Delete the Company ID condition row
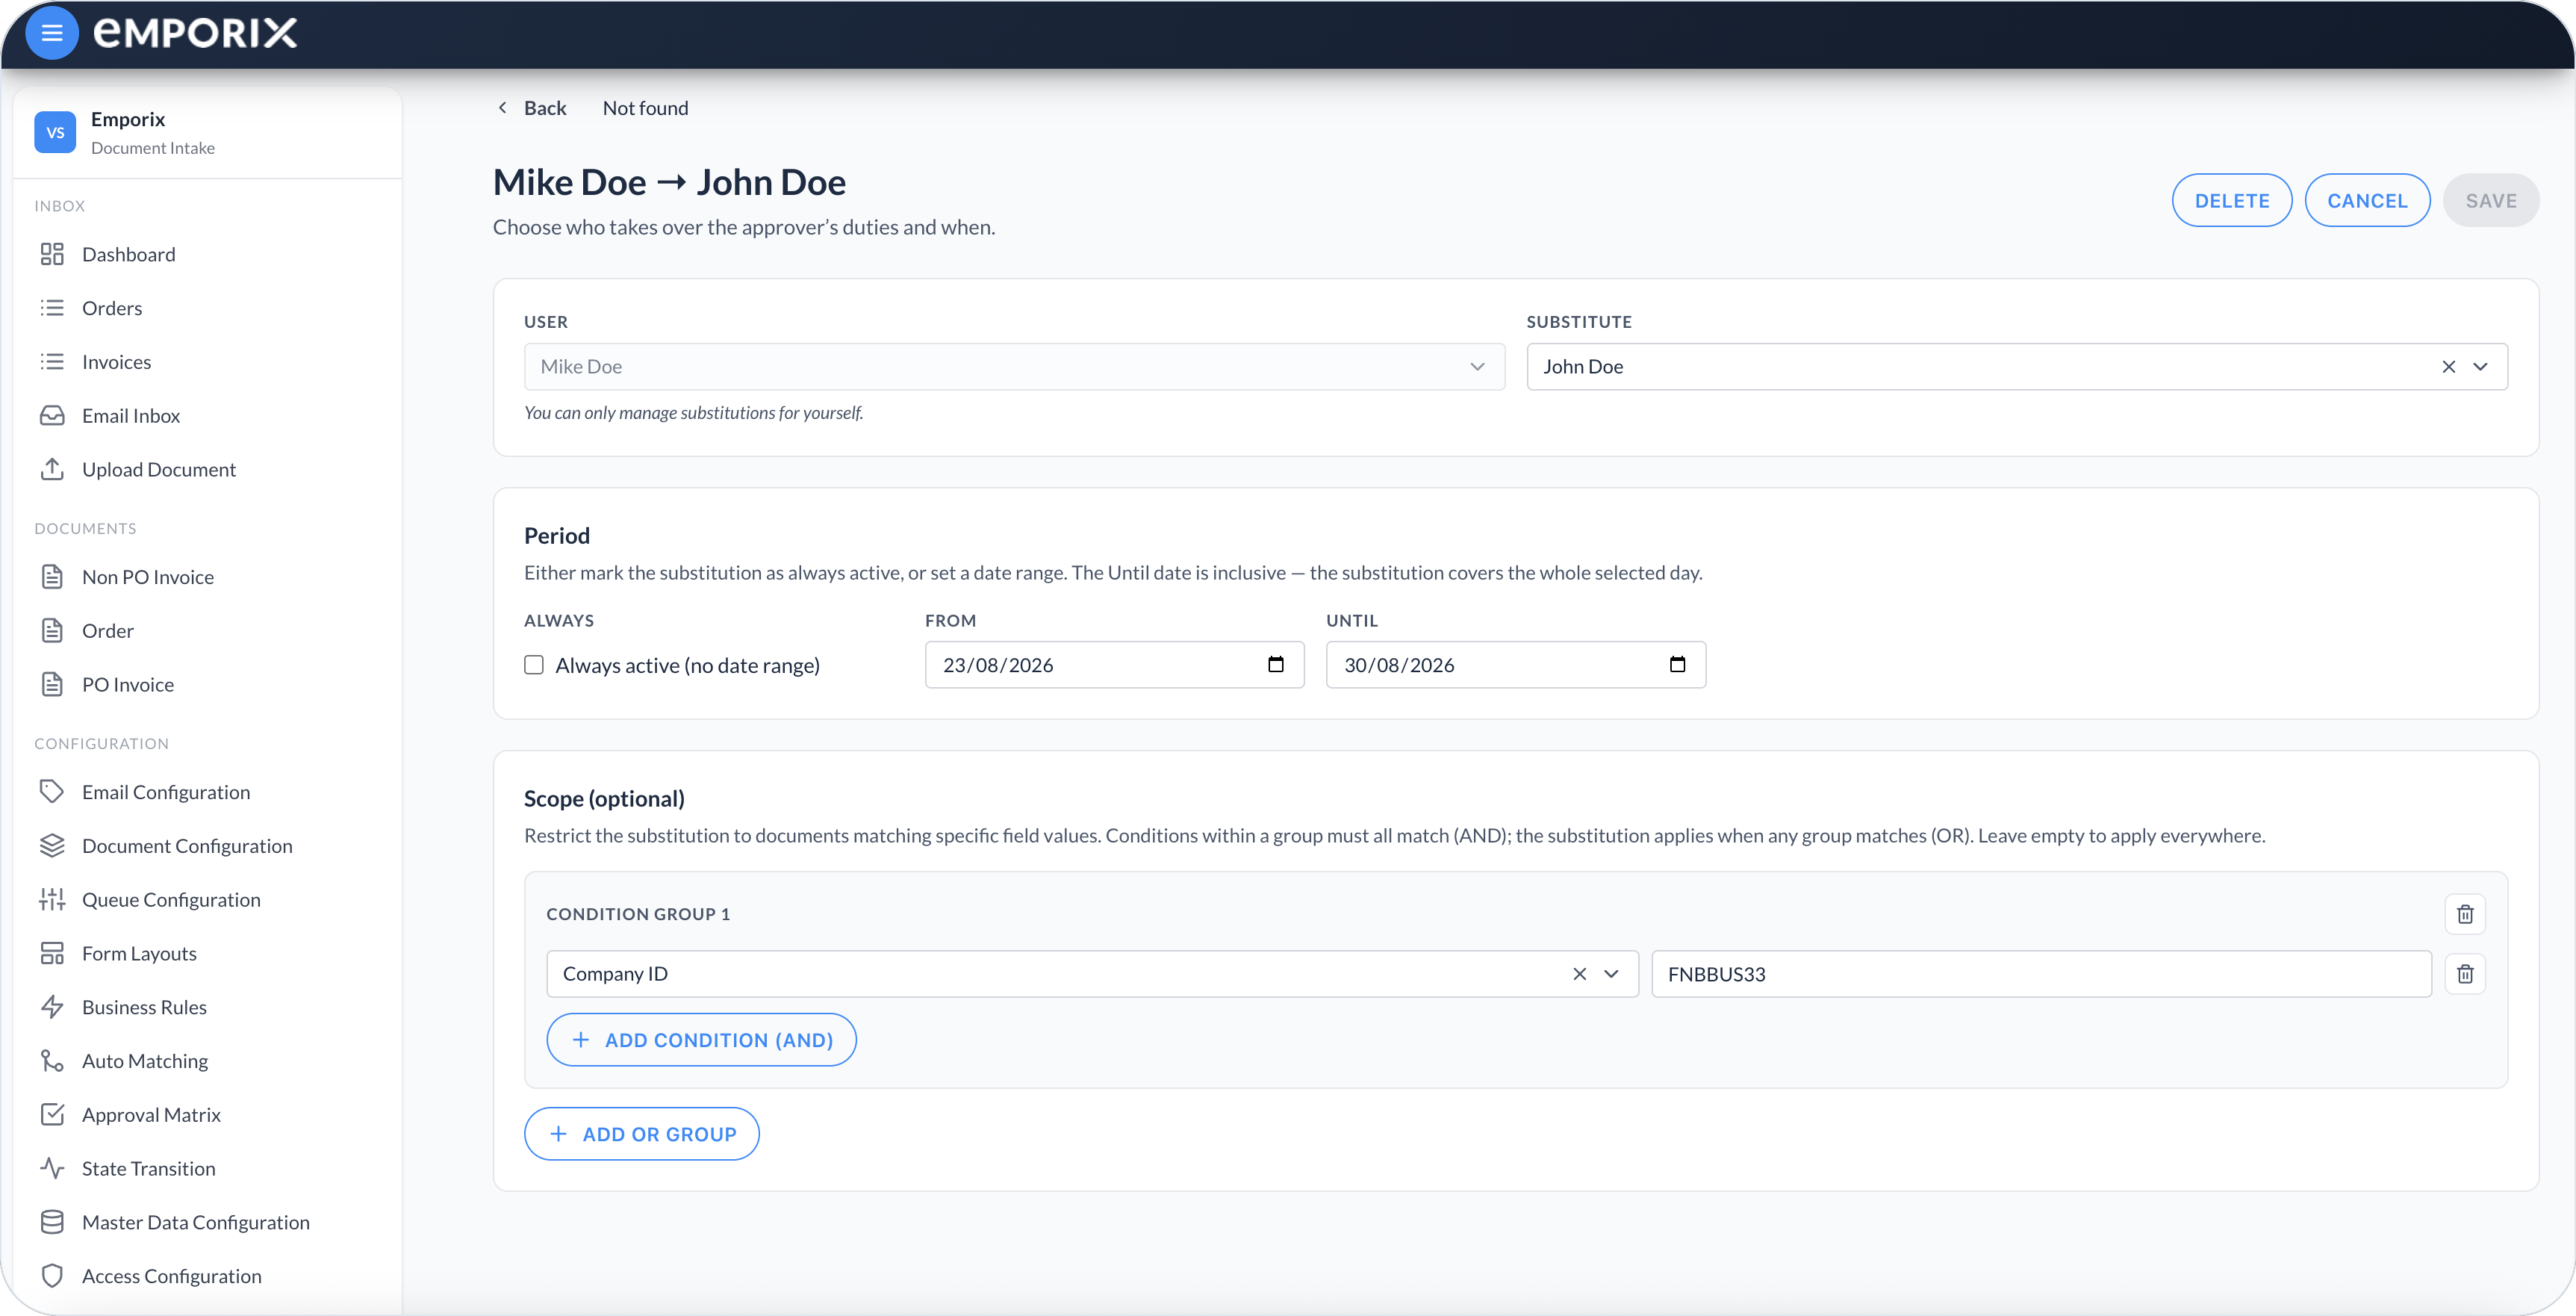This screenshot has width=2576, height=1316. pos(2465,974)
